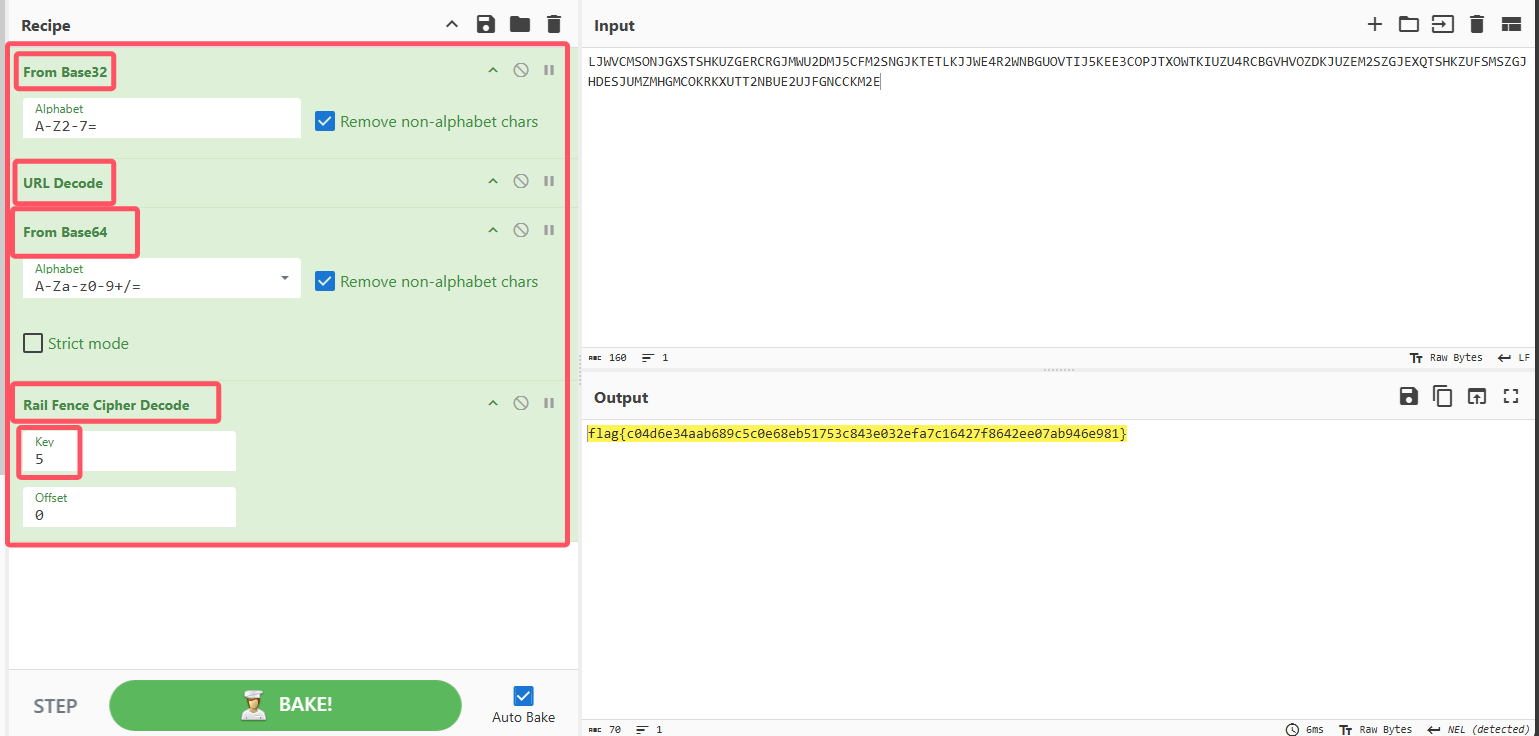Set breakpoint on From Base32 operation
Viewport: 1539px width, 736px height.
point(549,70)
